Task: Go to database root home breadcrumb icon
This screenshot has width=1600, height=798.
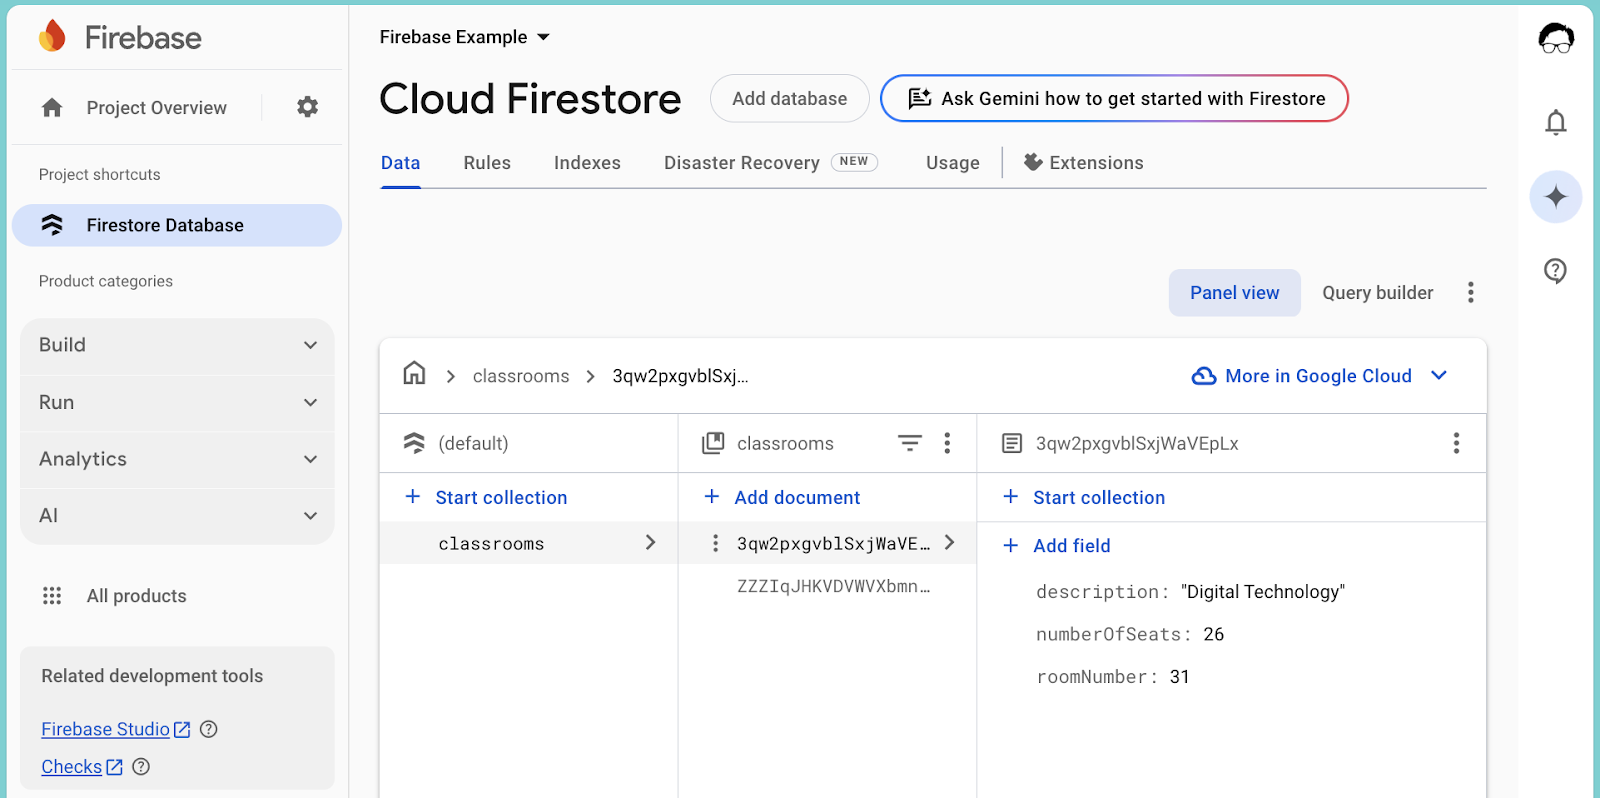Action: [x=414, y=374]
